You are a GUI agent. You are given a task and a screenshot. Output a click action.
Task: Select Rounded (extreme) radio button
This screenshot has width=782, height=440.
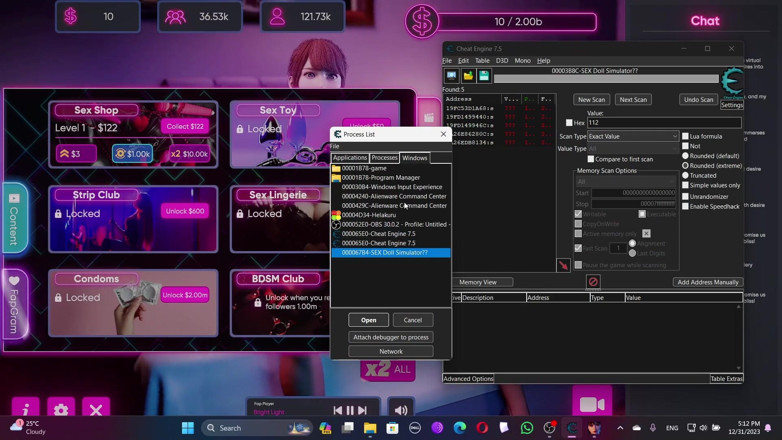(685, 166)
